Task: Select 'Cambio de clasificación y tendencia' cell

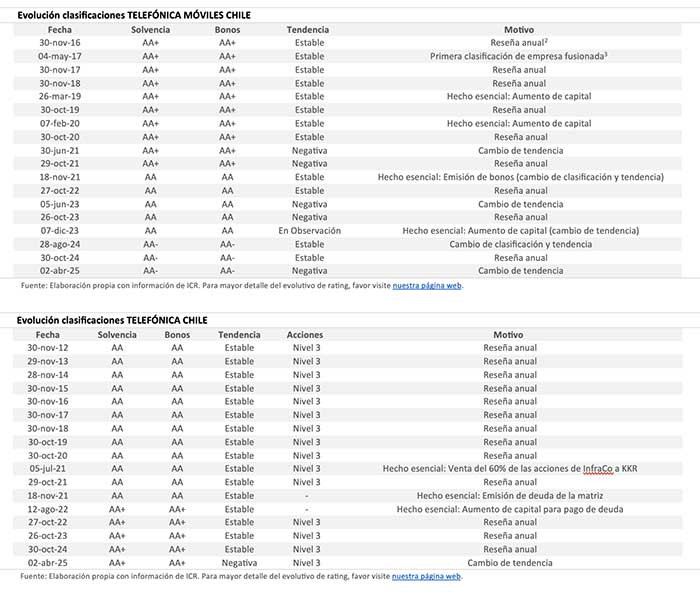Action: coord(520,244)
